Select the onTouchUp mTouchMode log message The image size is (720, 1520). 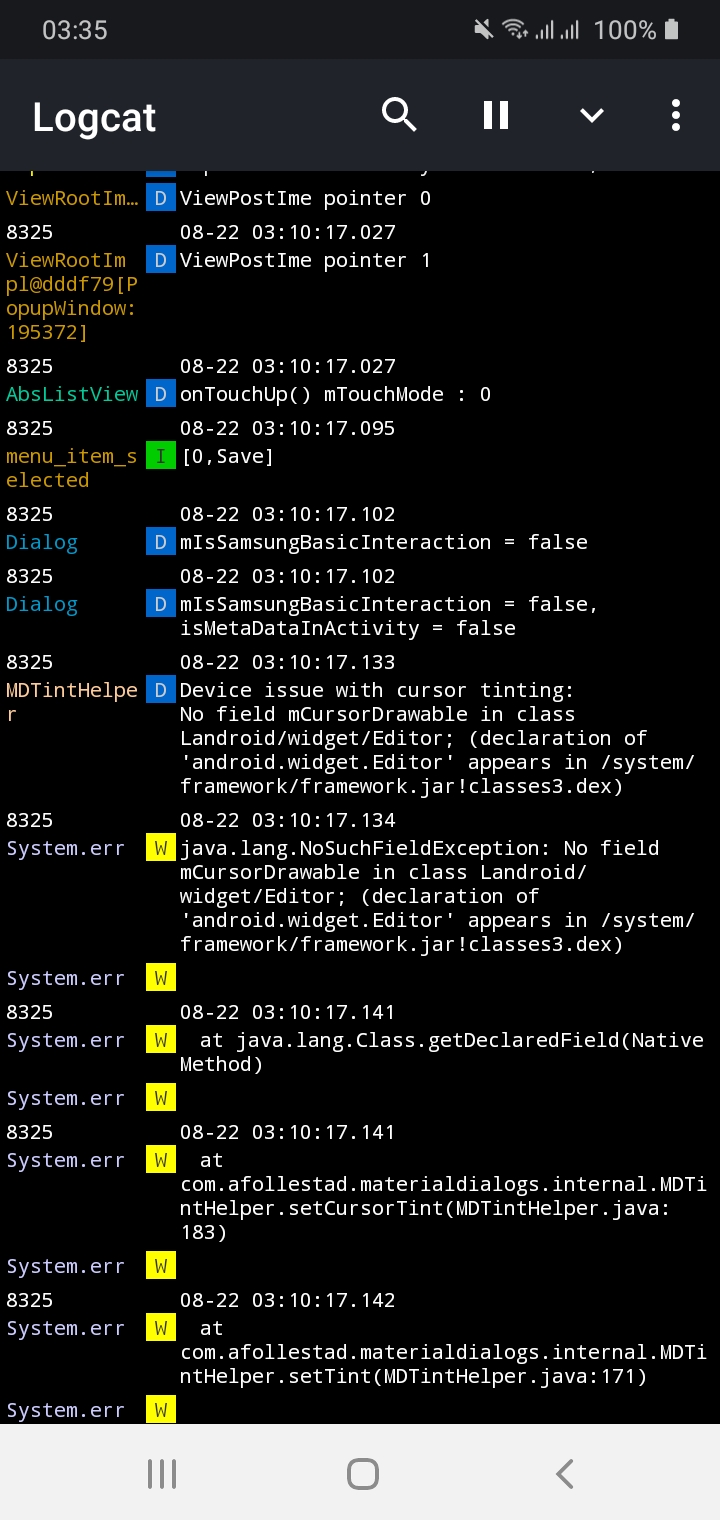pyautogui.click(x=334, y=394)
